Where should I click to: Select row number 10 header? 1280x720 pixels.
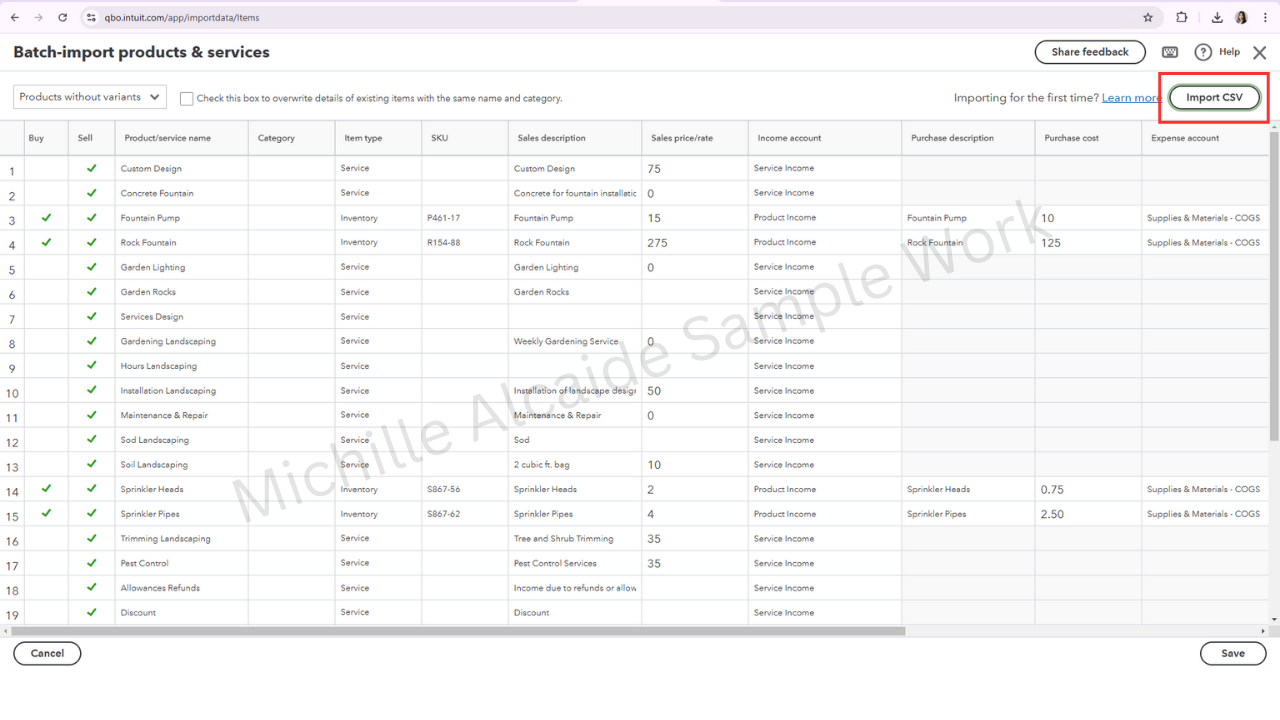(12, 391)
